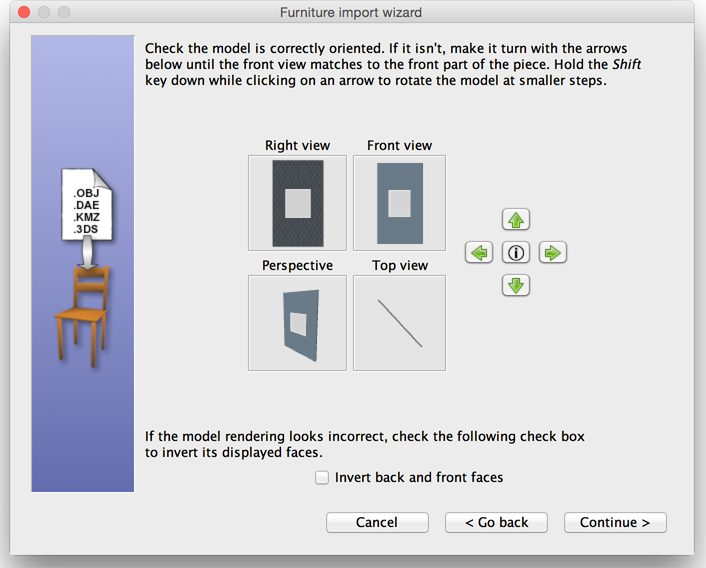Image resolution: width=706 pixels, height=568 pixels.
Task: Proceed with the "Continue >" button
Action: click(615, 522)
